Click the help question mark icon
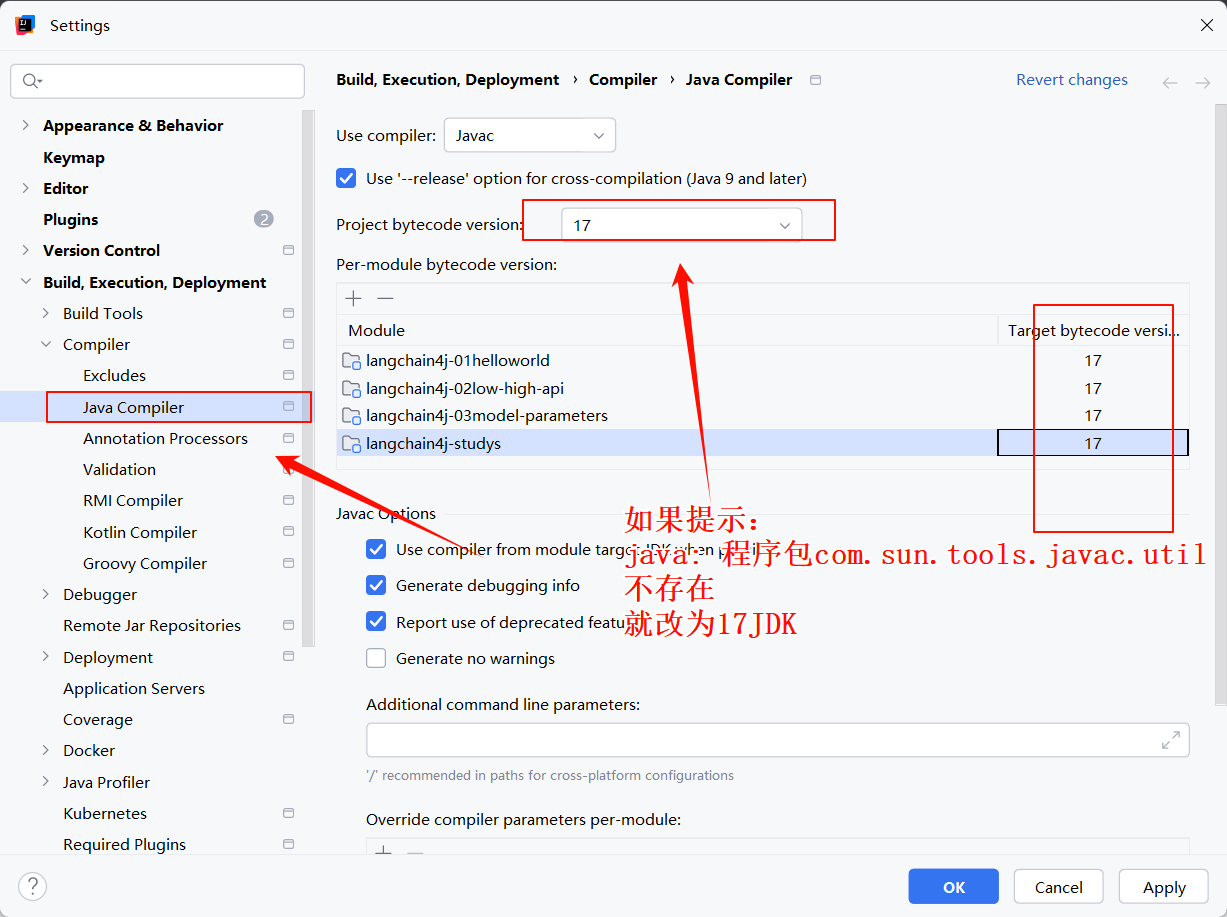This screenshot has height=917, width=1227. click(32, 886)
